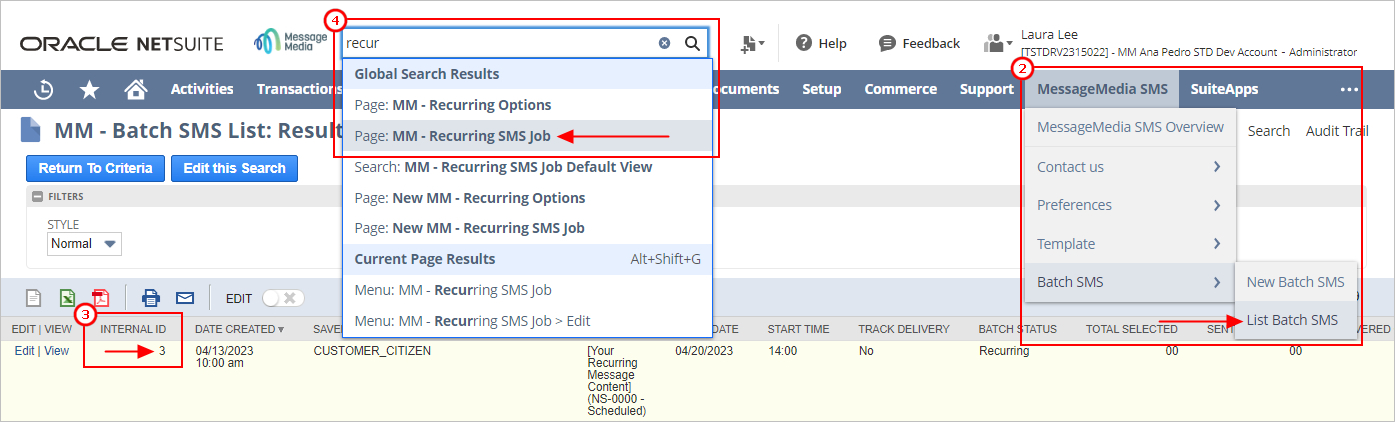Clear the global search text
The image size is (1395, 422).
click(664, 43)
